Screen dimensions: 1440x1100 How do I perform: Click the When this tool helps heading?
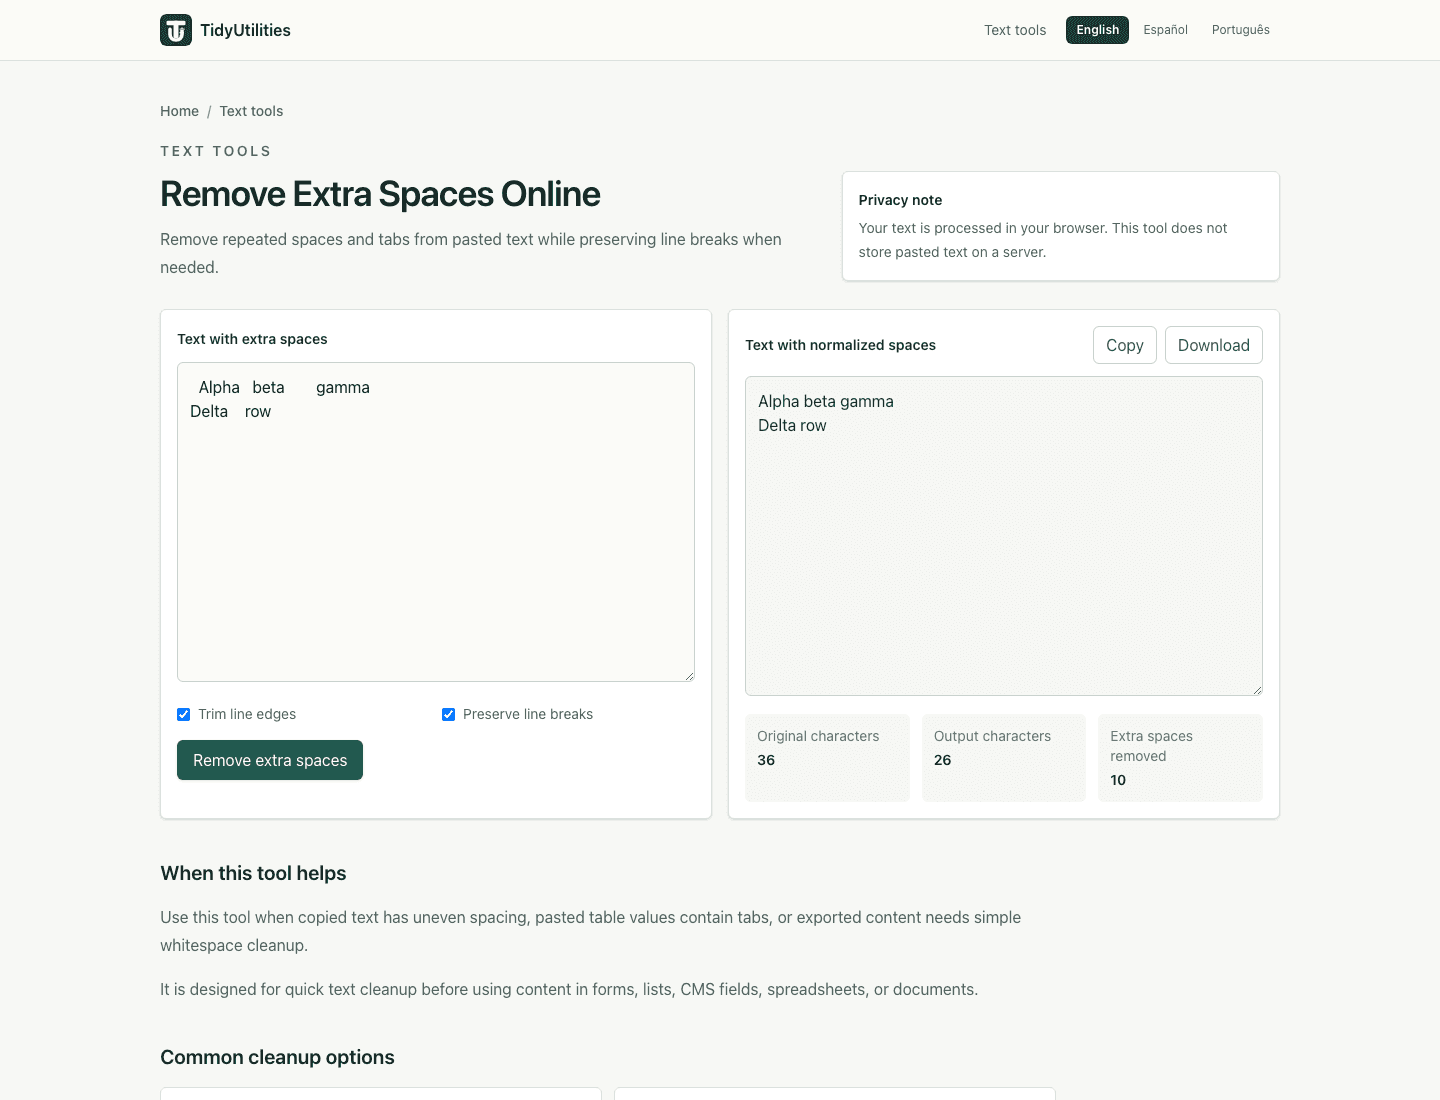coord(253,873)
